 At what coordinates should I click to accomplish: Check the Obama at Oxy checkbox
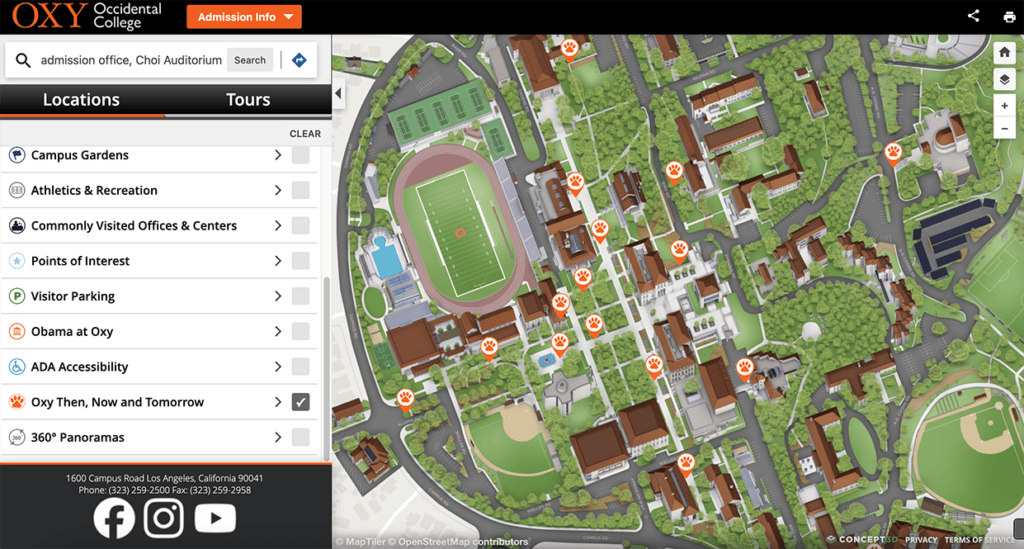pos(300,331)
